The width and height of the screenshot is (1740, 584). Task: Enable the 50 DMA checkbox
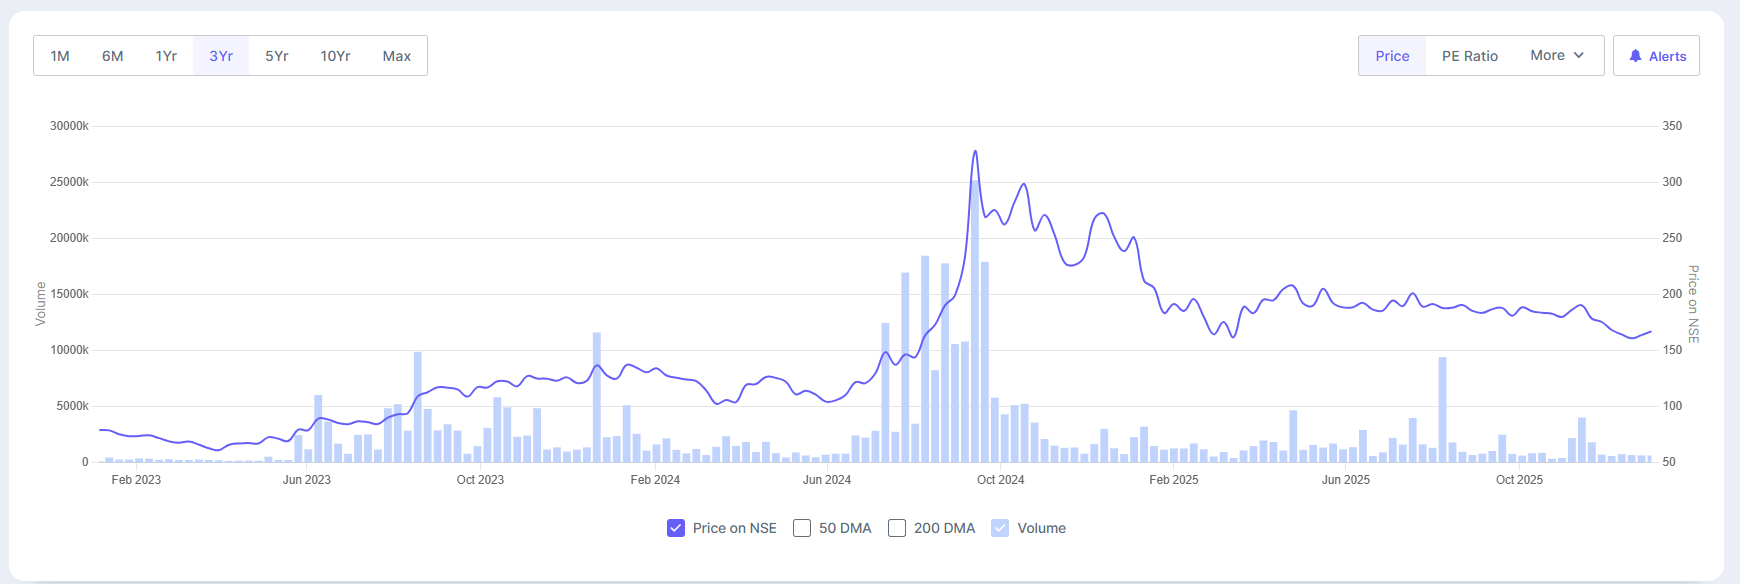click(802, 528)
